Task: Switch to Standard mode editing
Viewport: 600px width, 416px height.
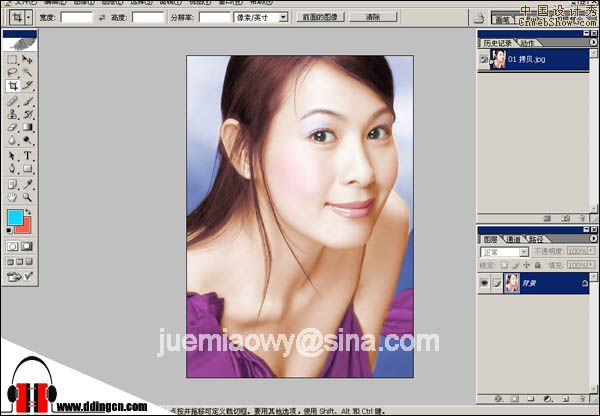Action: [x=12, y=246]
